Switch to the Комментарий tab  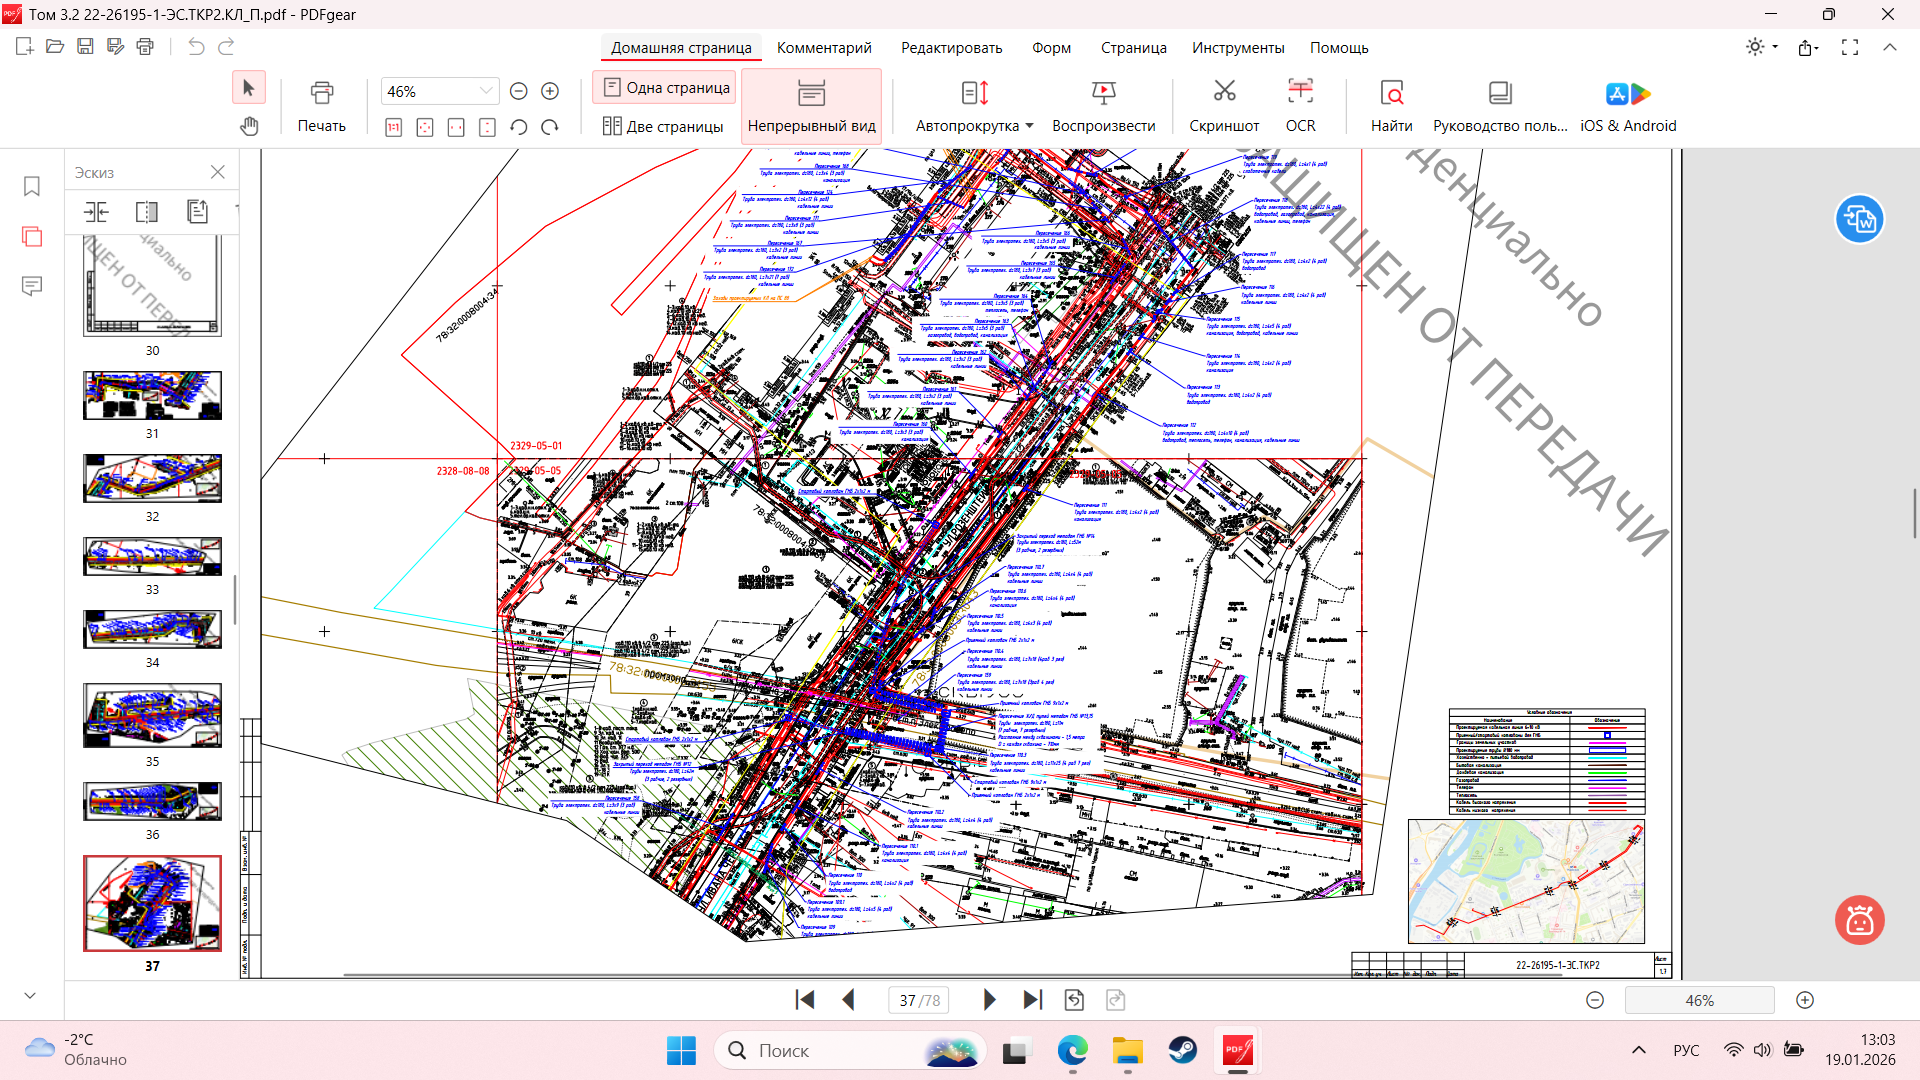824,47
